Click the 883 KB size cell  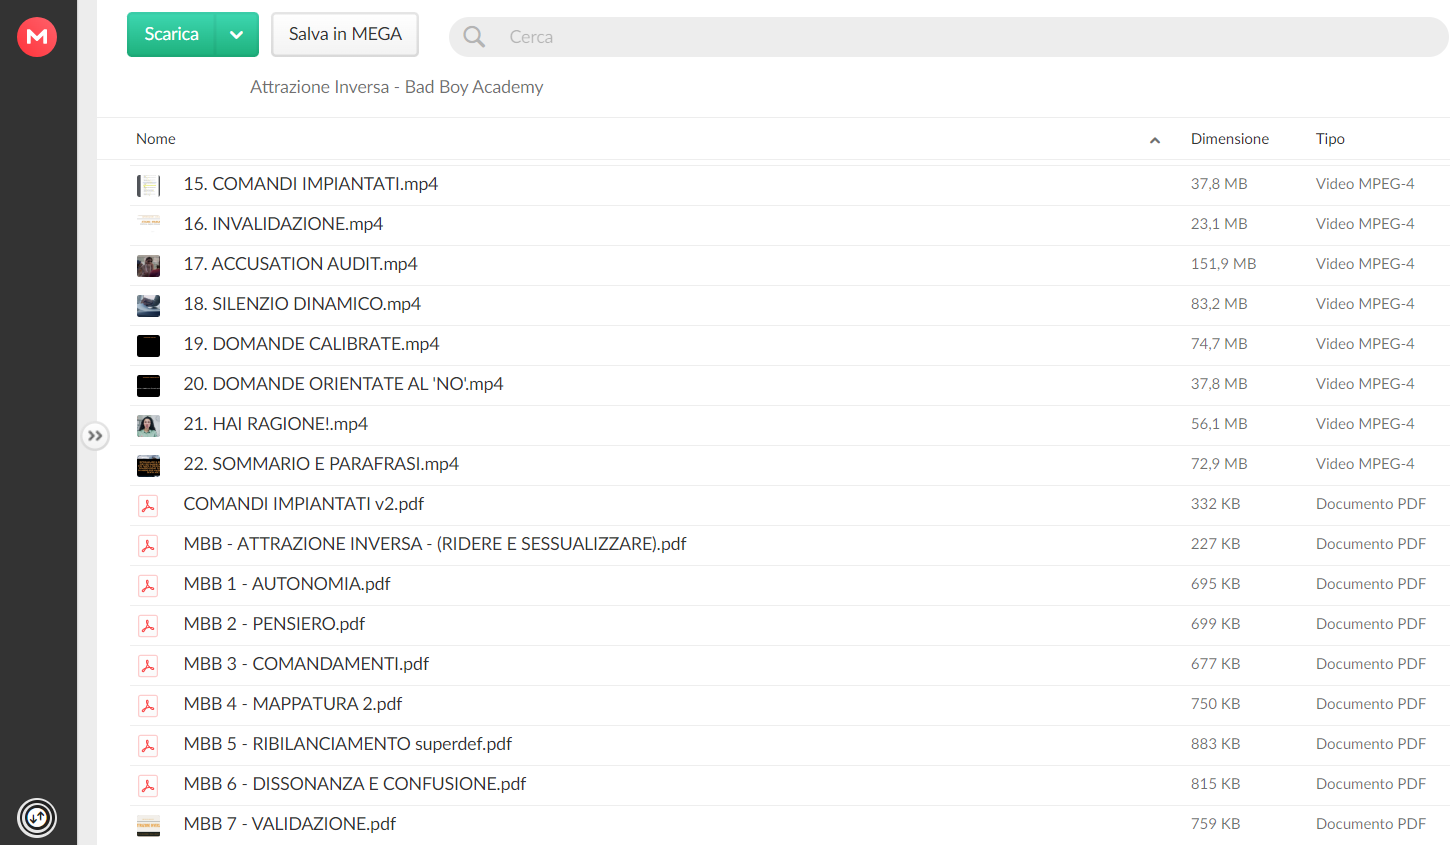[x=1215, y=744]
